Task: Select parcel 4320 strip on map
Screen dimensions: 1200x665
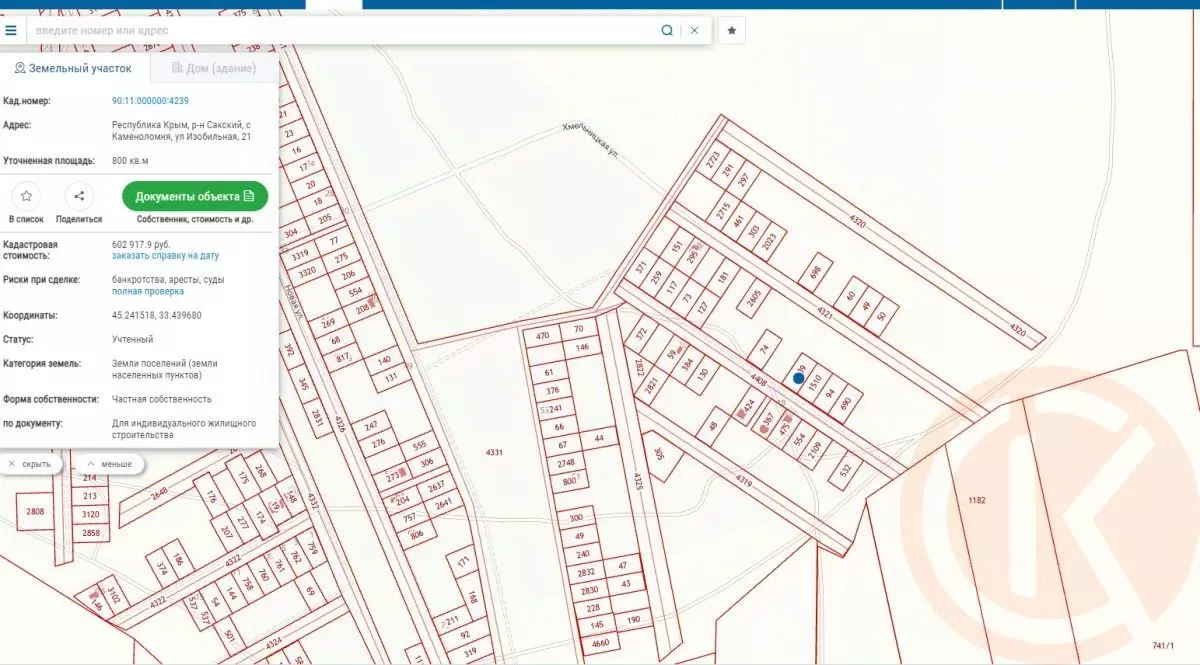Action: tap(857, 220)
